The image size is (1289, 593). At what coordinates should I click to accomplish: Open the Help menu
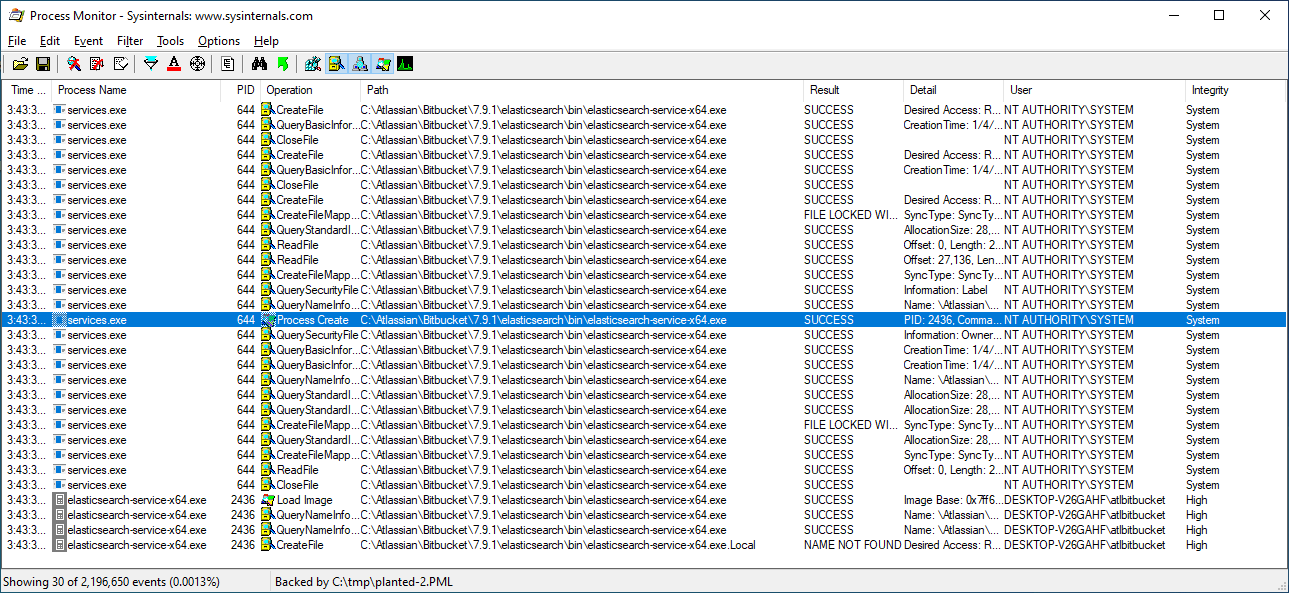click(266, 41)
